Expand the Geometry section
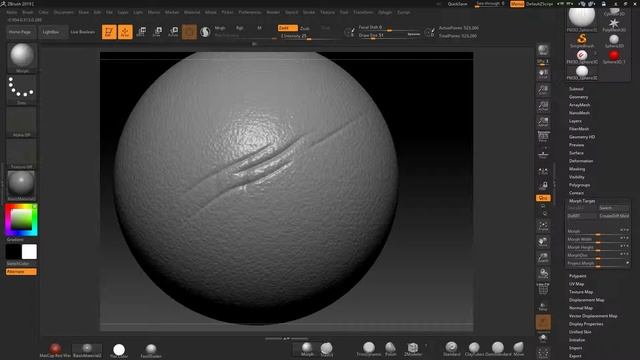Screen dimensions: 640x360 (x=578, y=97)
